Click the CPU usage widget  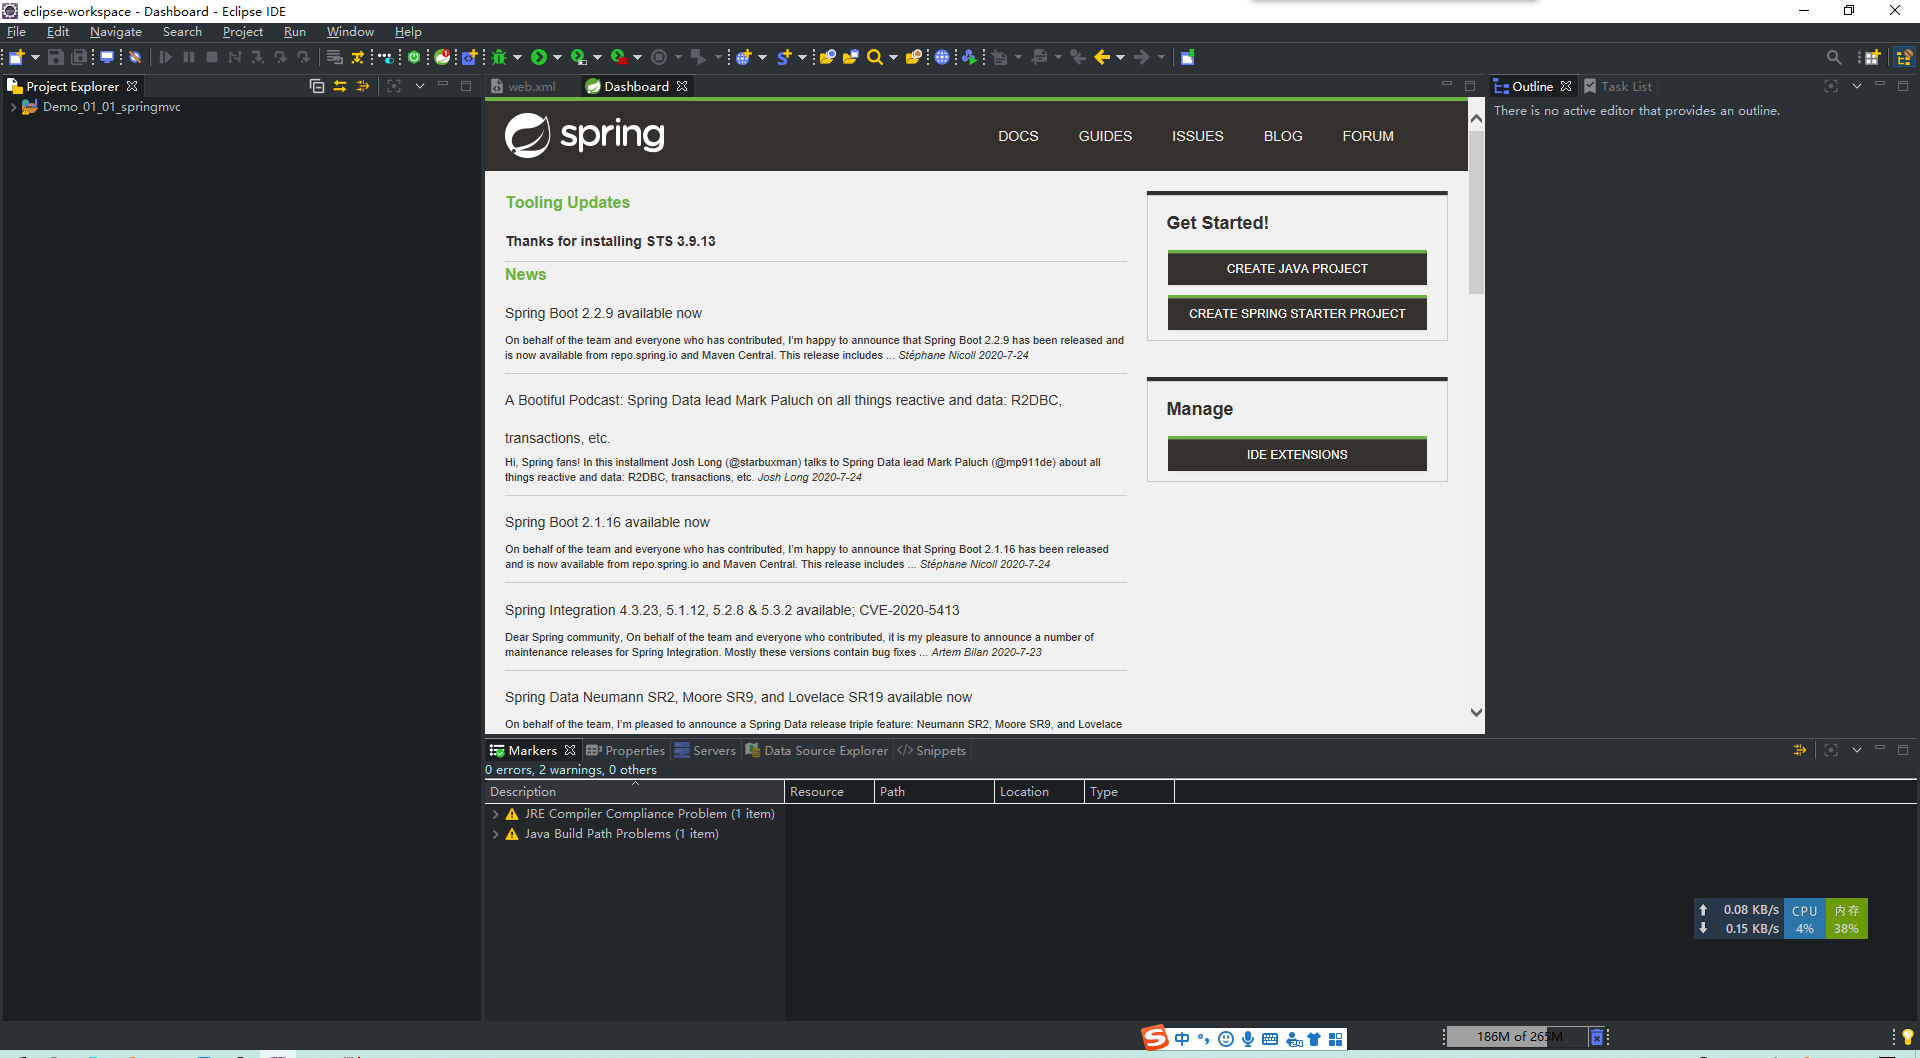(1804, 919)
